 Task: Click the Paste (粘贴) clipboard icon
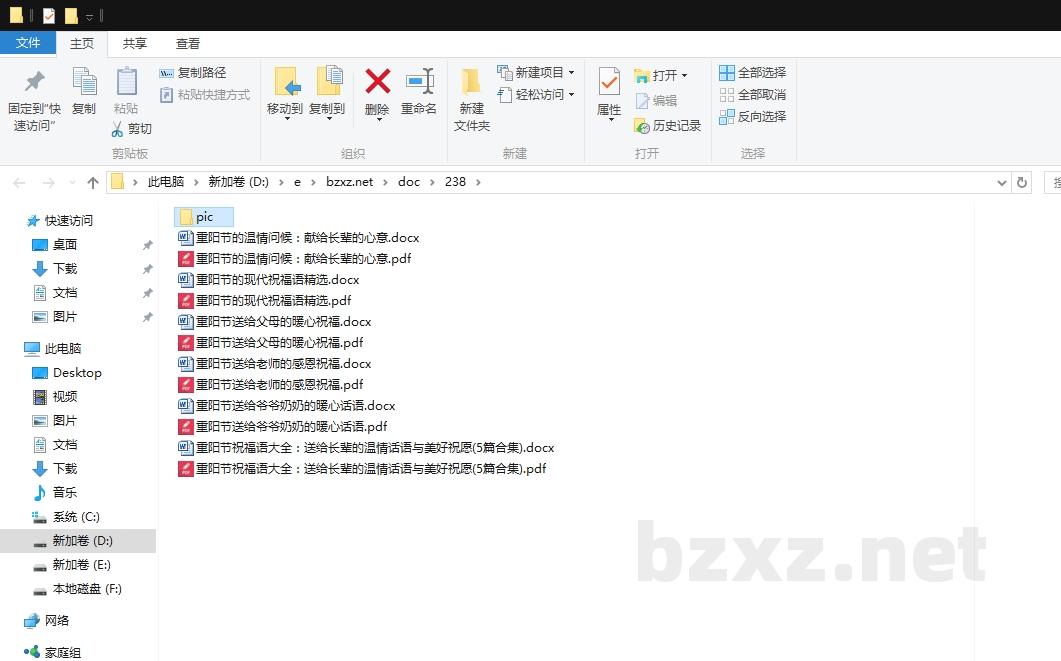point(126,82)
